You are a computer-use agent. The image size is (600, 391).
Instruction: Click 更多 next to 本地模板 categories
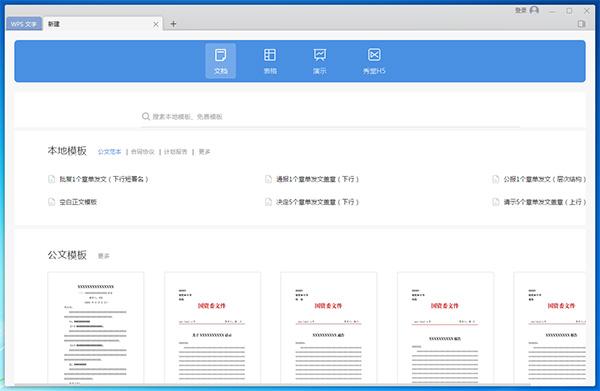click(204, 152)
